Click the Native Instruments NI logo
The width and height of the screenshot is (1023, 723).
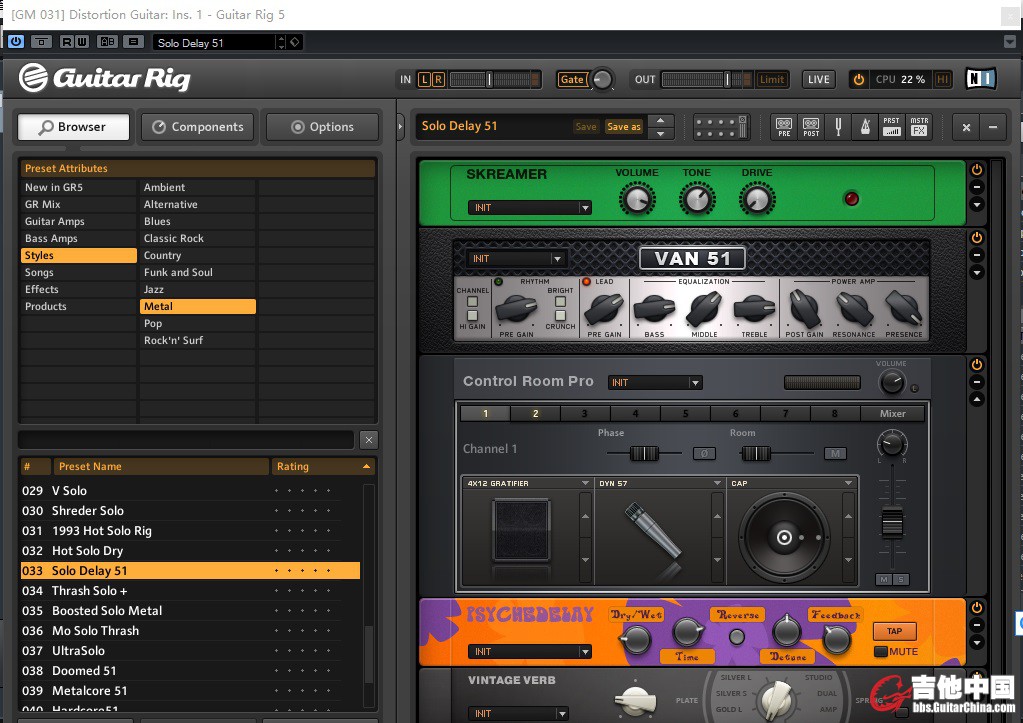pyautogui.click(x=981, y=79)
